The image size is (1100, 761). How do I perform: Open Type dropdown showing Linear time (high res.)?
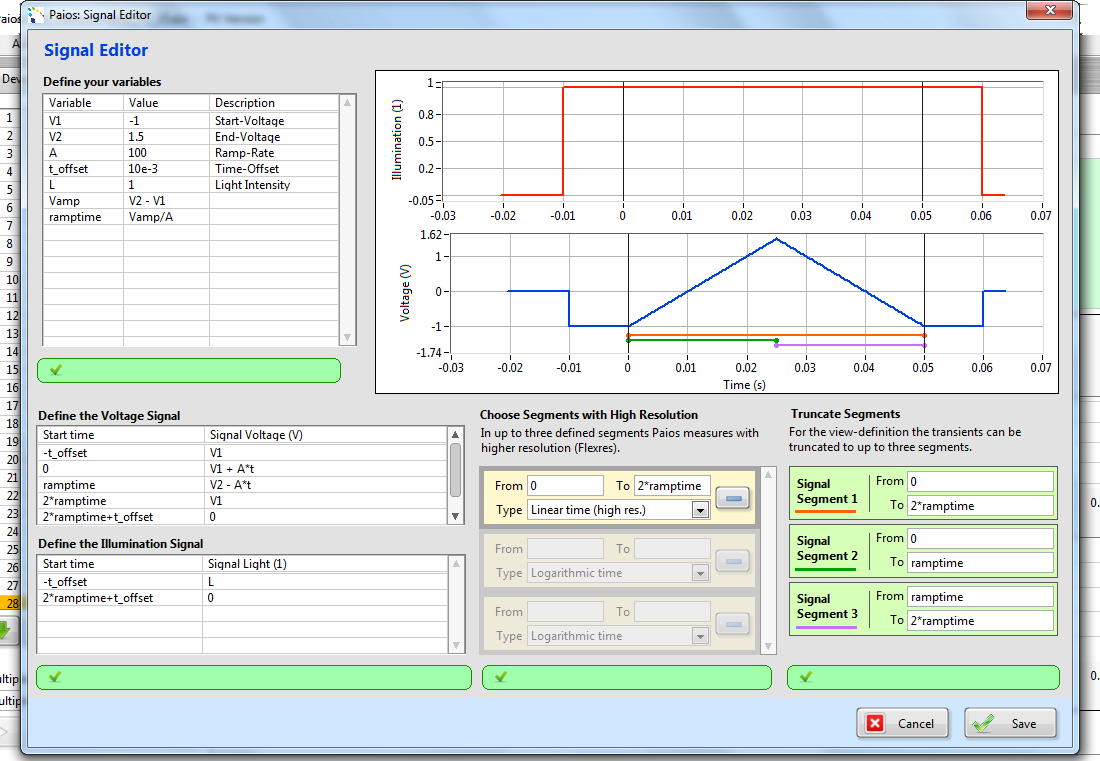click(700, 510)
